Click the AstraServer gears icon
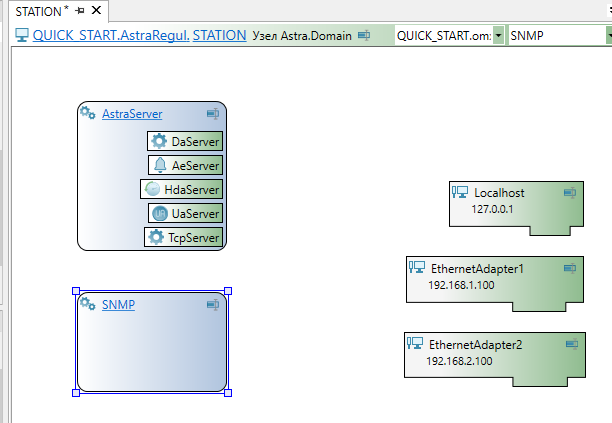The height and width of the screenshot is (423, 612). tap(88, 114)
